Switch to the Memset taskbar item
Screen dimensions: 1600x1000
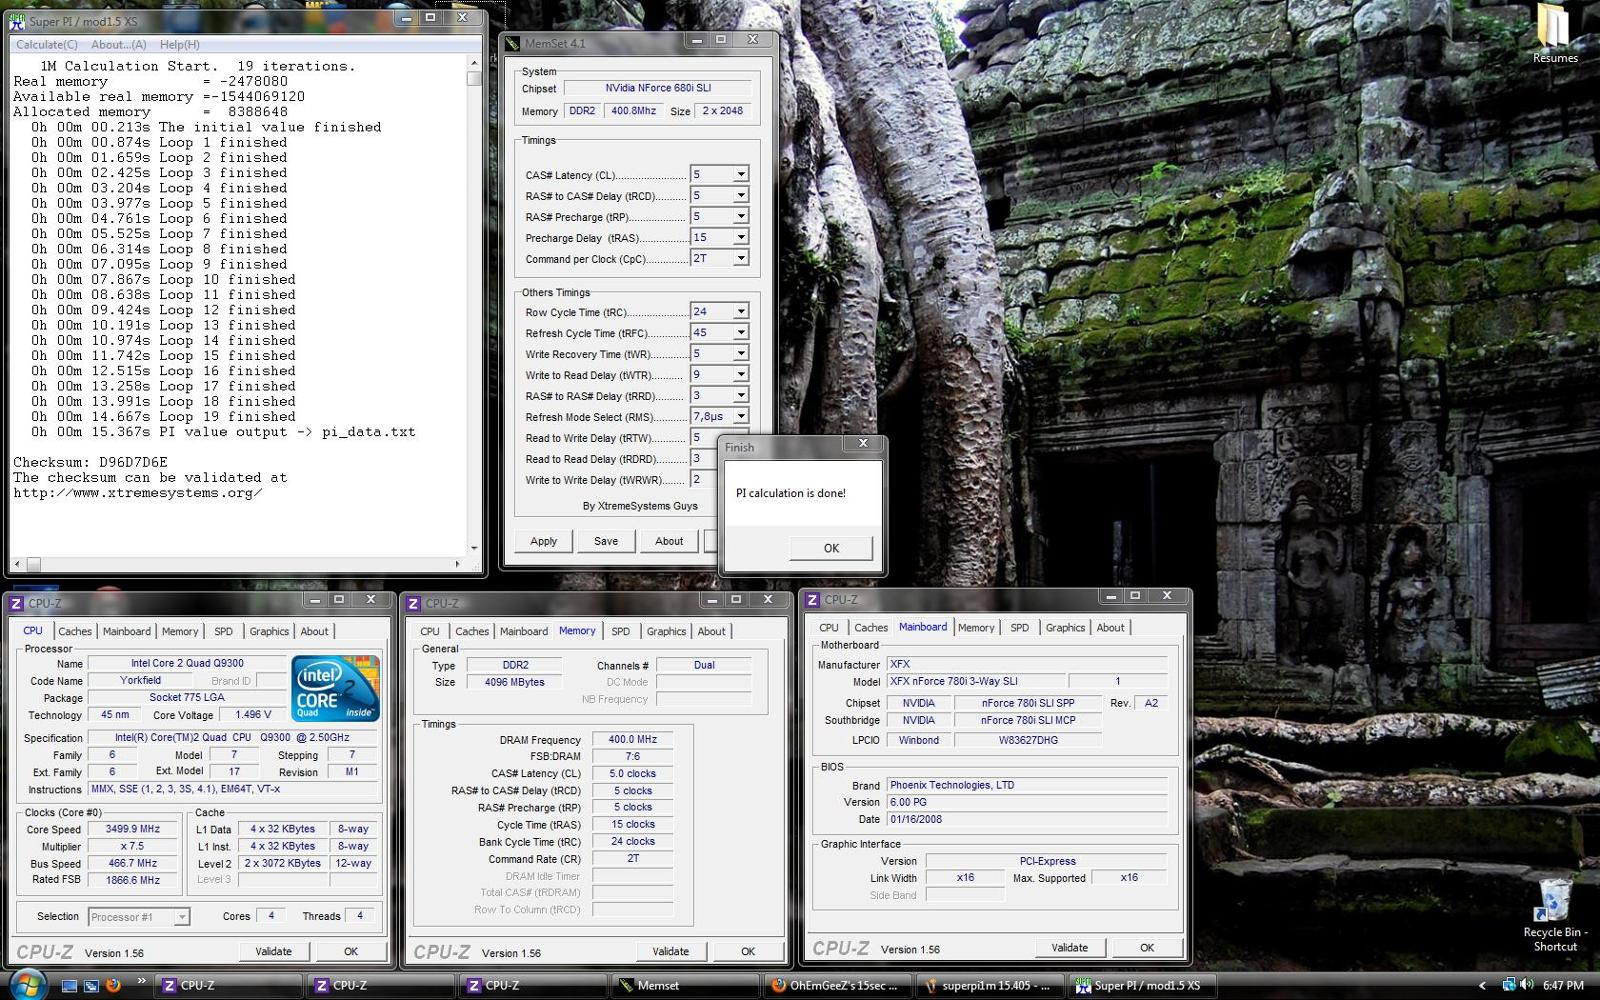(x=684, y=985)
